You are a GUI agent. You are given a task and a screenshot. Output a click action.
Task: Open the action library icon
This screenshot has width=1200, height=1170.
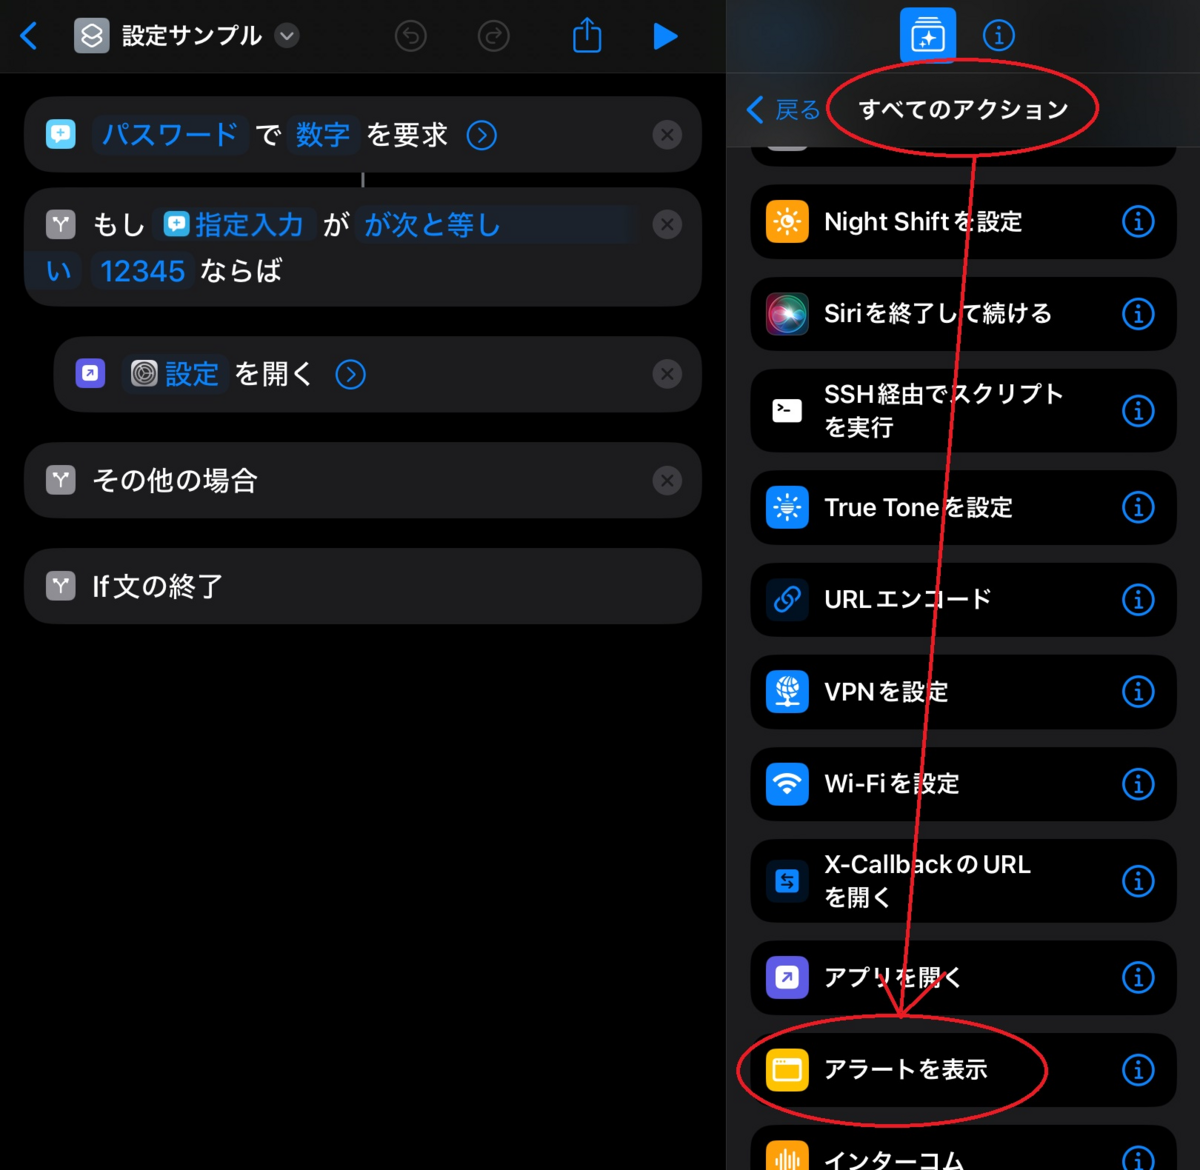pos(928,35)
